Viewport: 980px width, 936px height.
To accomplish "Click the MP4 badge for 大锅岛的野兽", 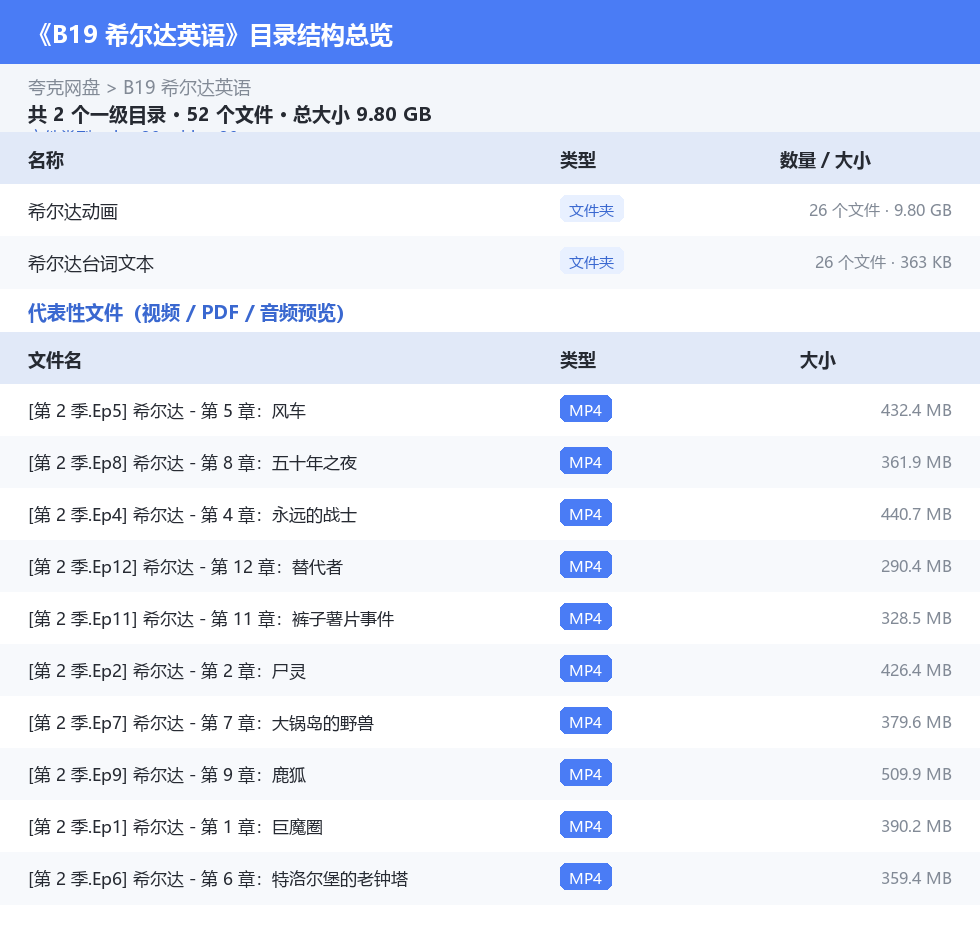I will (x=586, y=720).
